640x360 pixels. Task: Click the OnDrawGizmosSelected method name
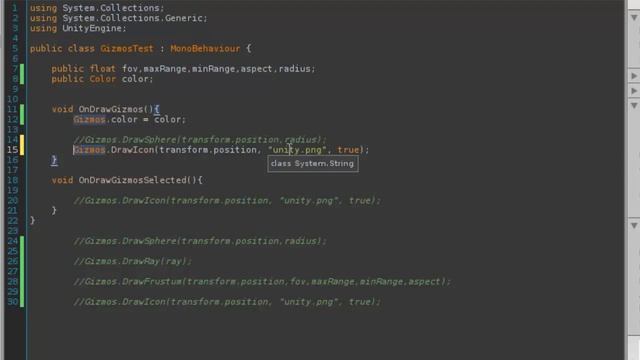pyautogui.click(x=132, y=180)
